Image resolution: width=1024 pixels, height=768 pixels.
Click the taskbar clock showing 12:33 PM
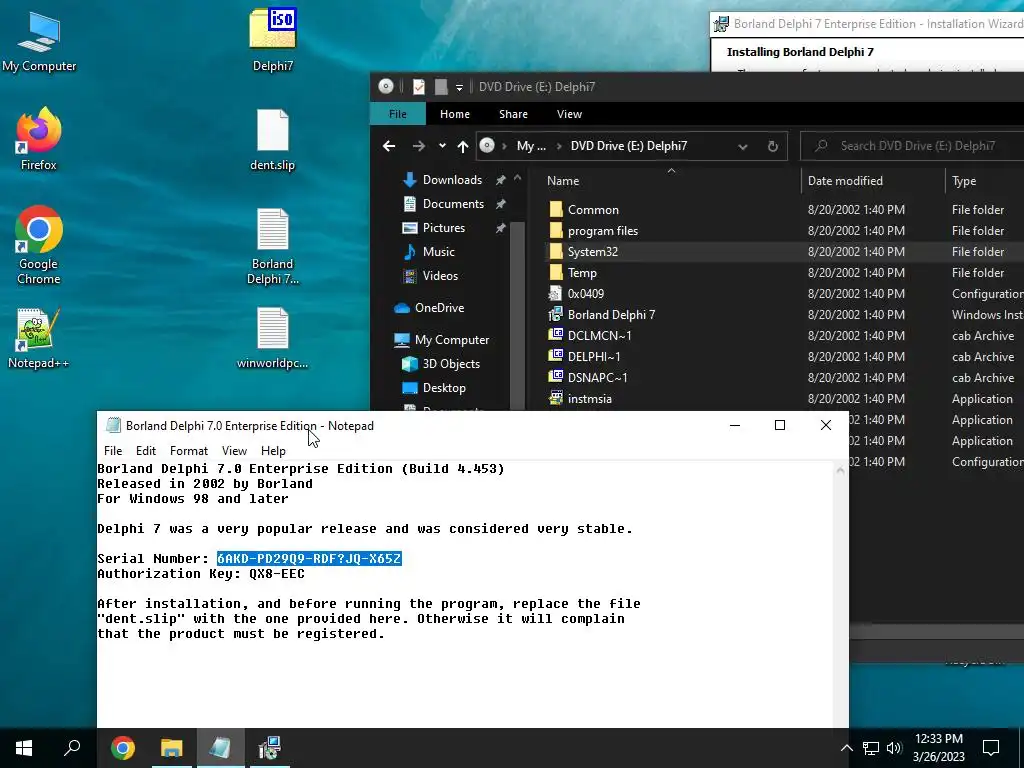[938, 748]
